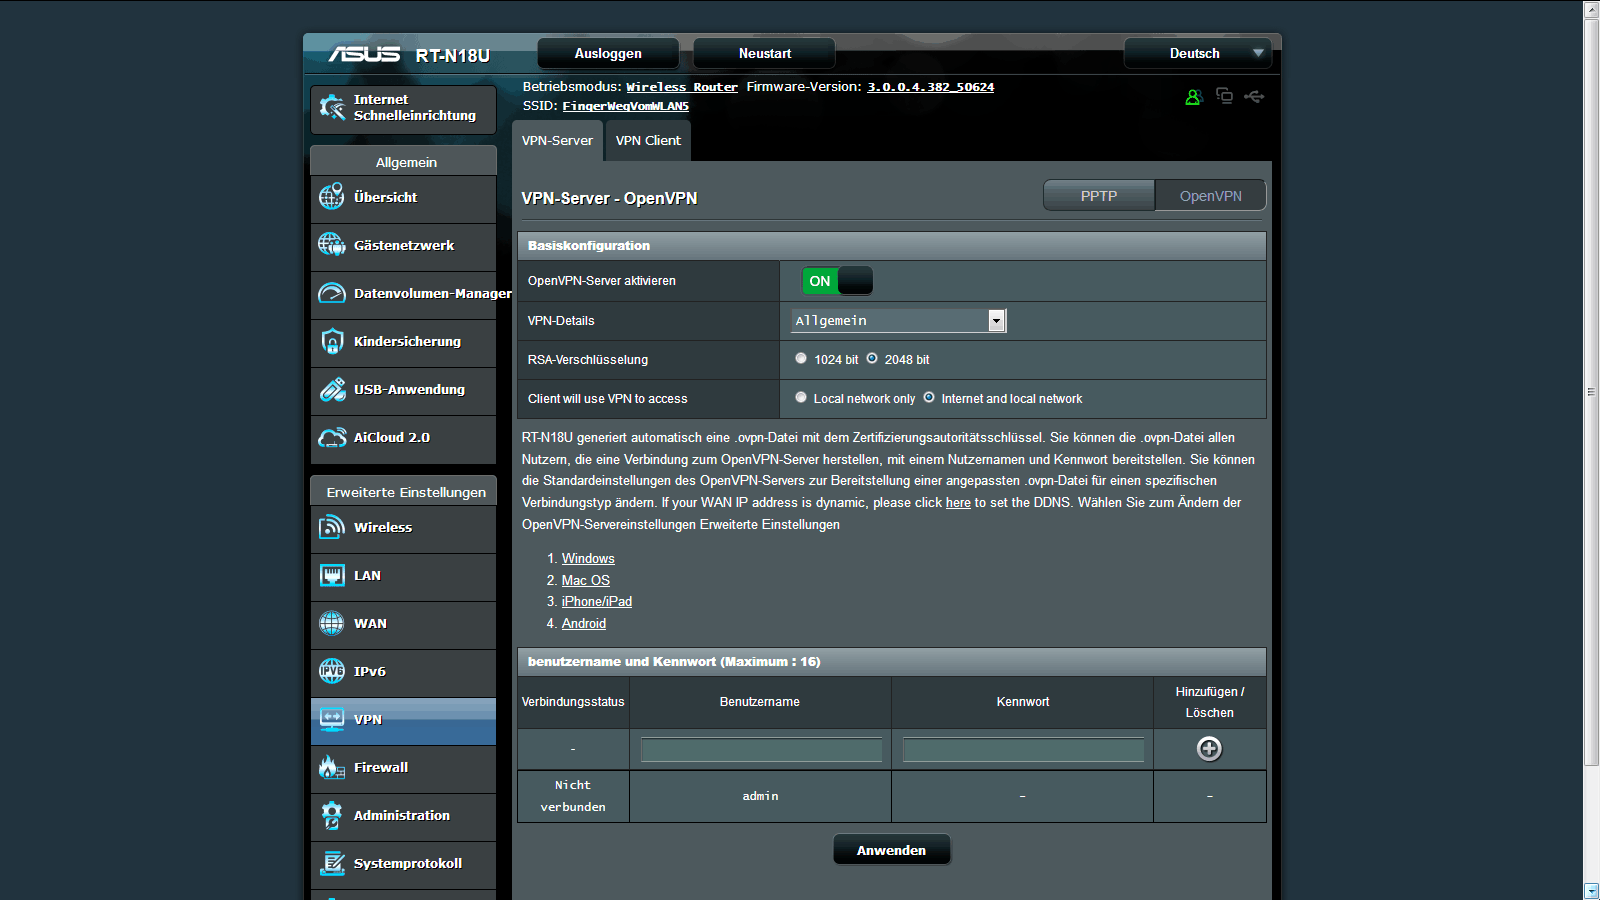Click the USB-Anwendung icon

point(332,389)
